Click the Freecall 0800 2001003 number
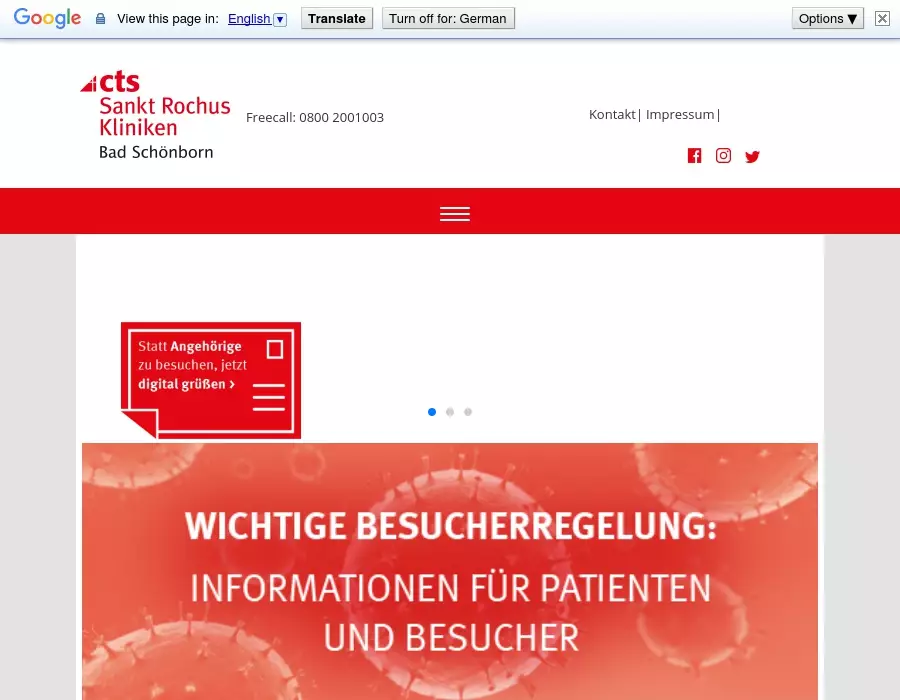The width and height of the screenshot is (900, 700). (315, 117)
